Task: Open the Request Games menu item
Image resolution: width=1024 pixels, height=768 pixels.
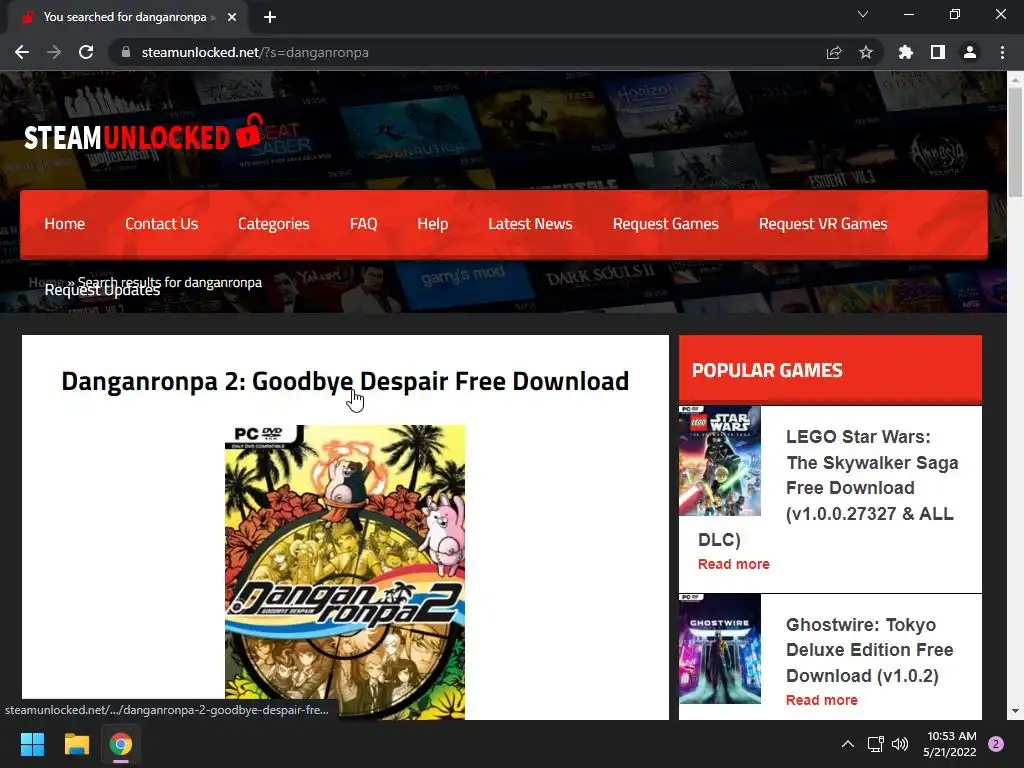Action: pos(665,224)
